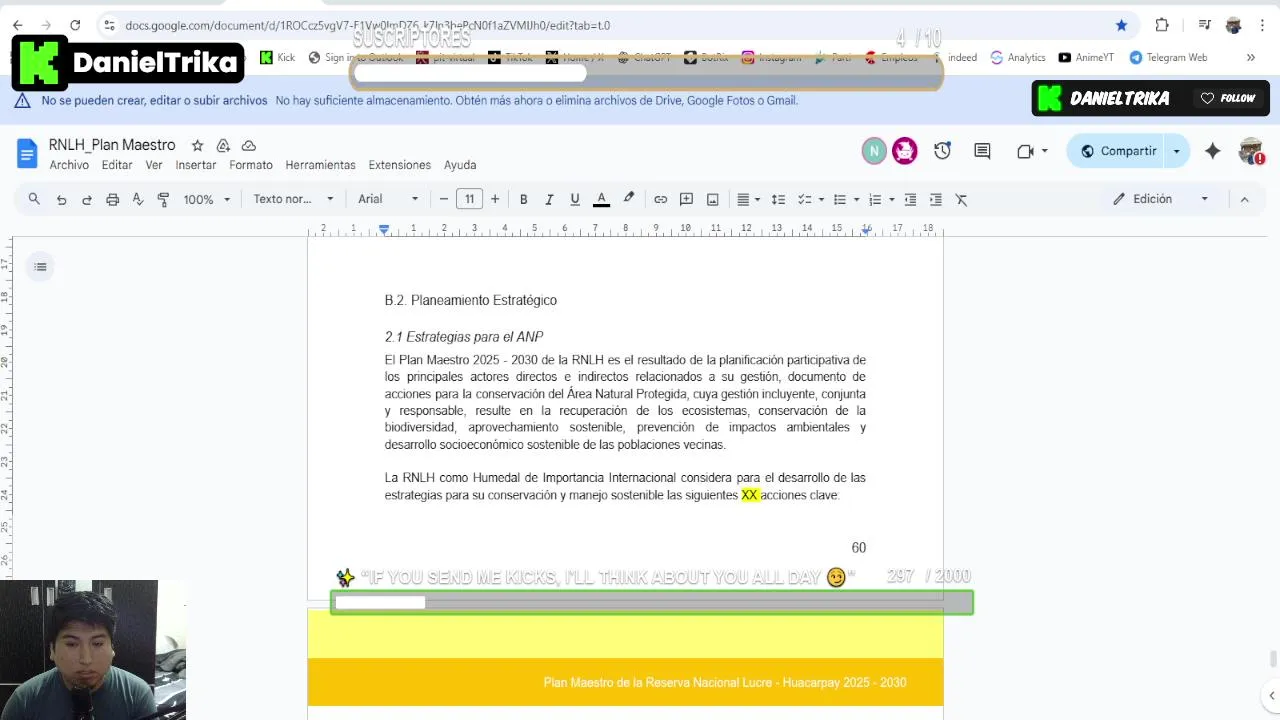The width and height of the screenshot is (1280, 720).
Task: Click the green N collaborator avatar
Action: click(874, 151)
